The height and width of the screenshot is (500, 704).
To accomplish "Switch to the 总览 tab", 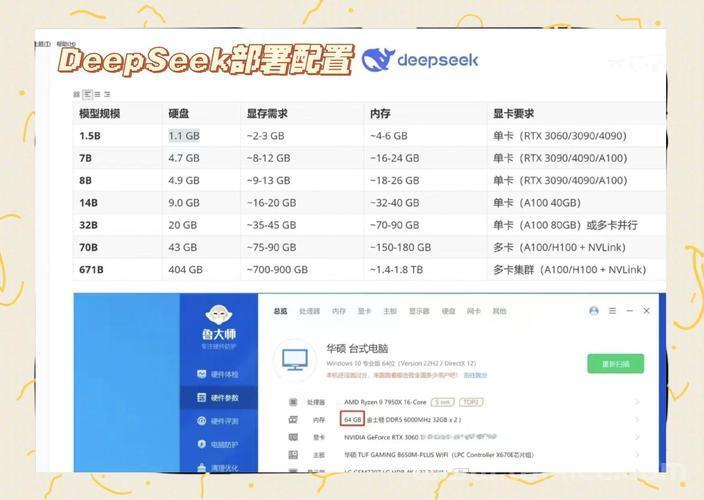I will [x=280, y=311].
